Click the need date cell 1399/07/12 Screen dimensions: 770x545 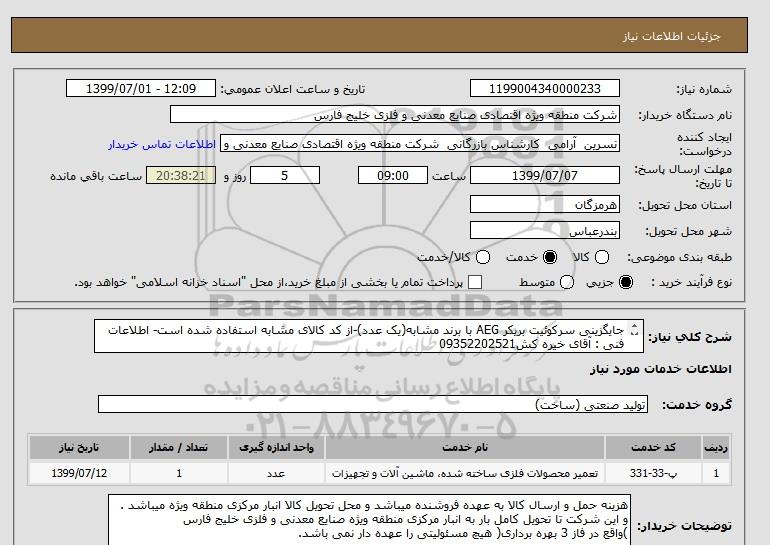79,473
